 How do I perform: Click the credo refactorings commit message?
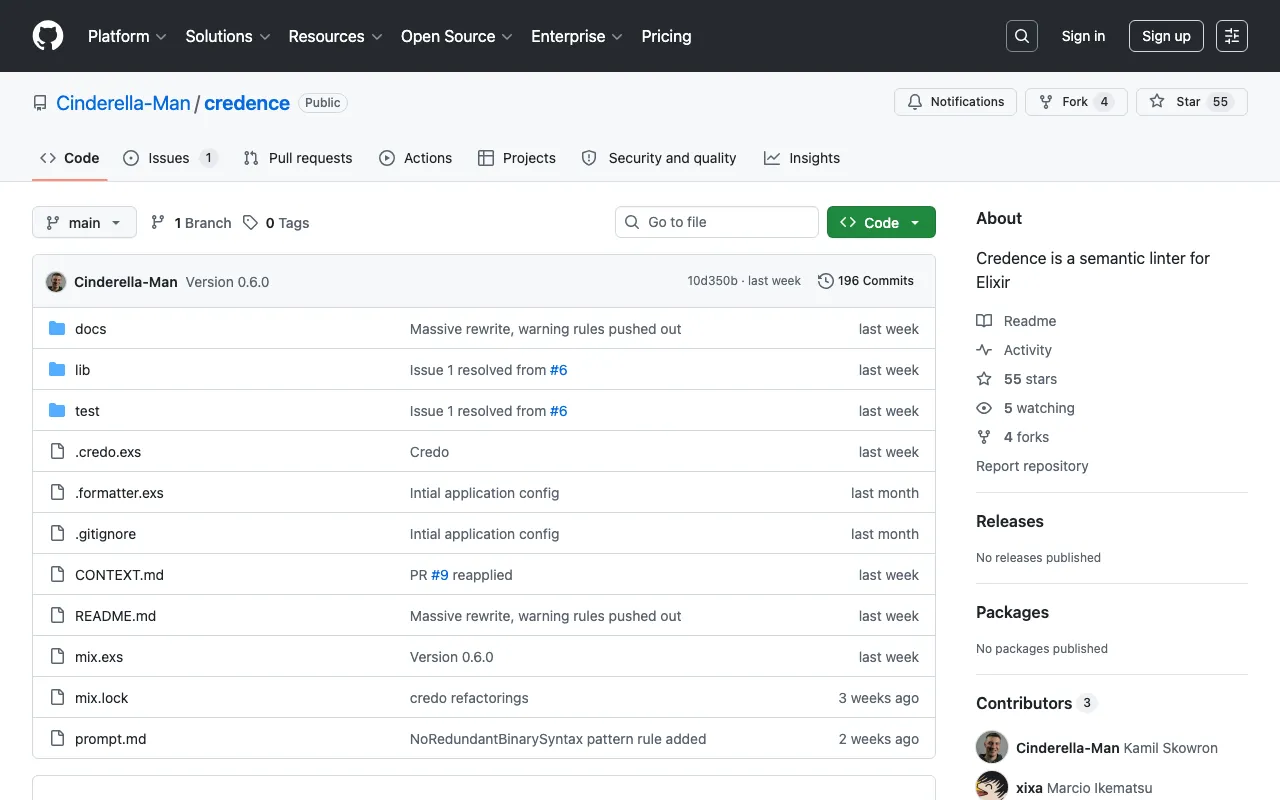tap(469, 698)
